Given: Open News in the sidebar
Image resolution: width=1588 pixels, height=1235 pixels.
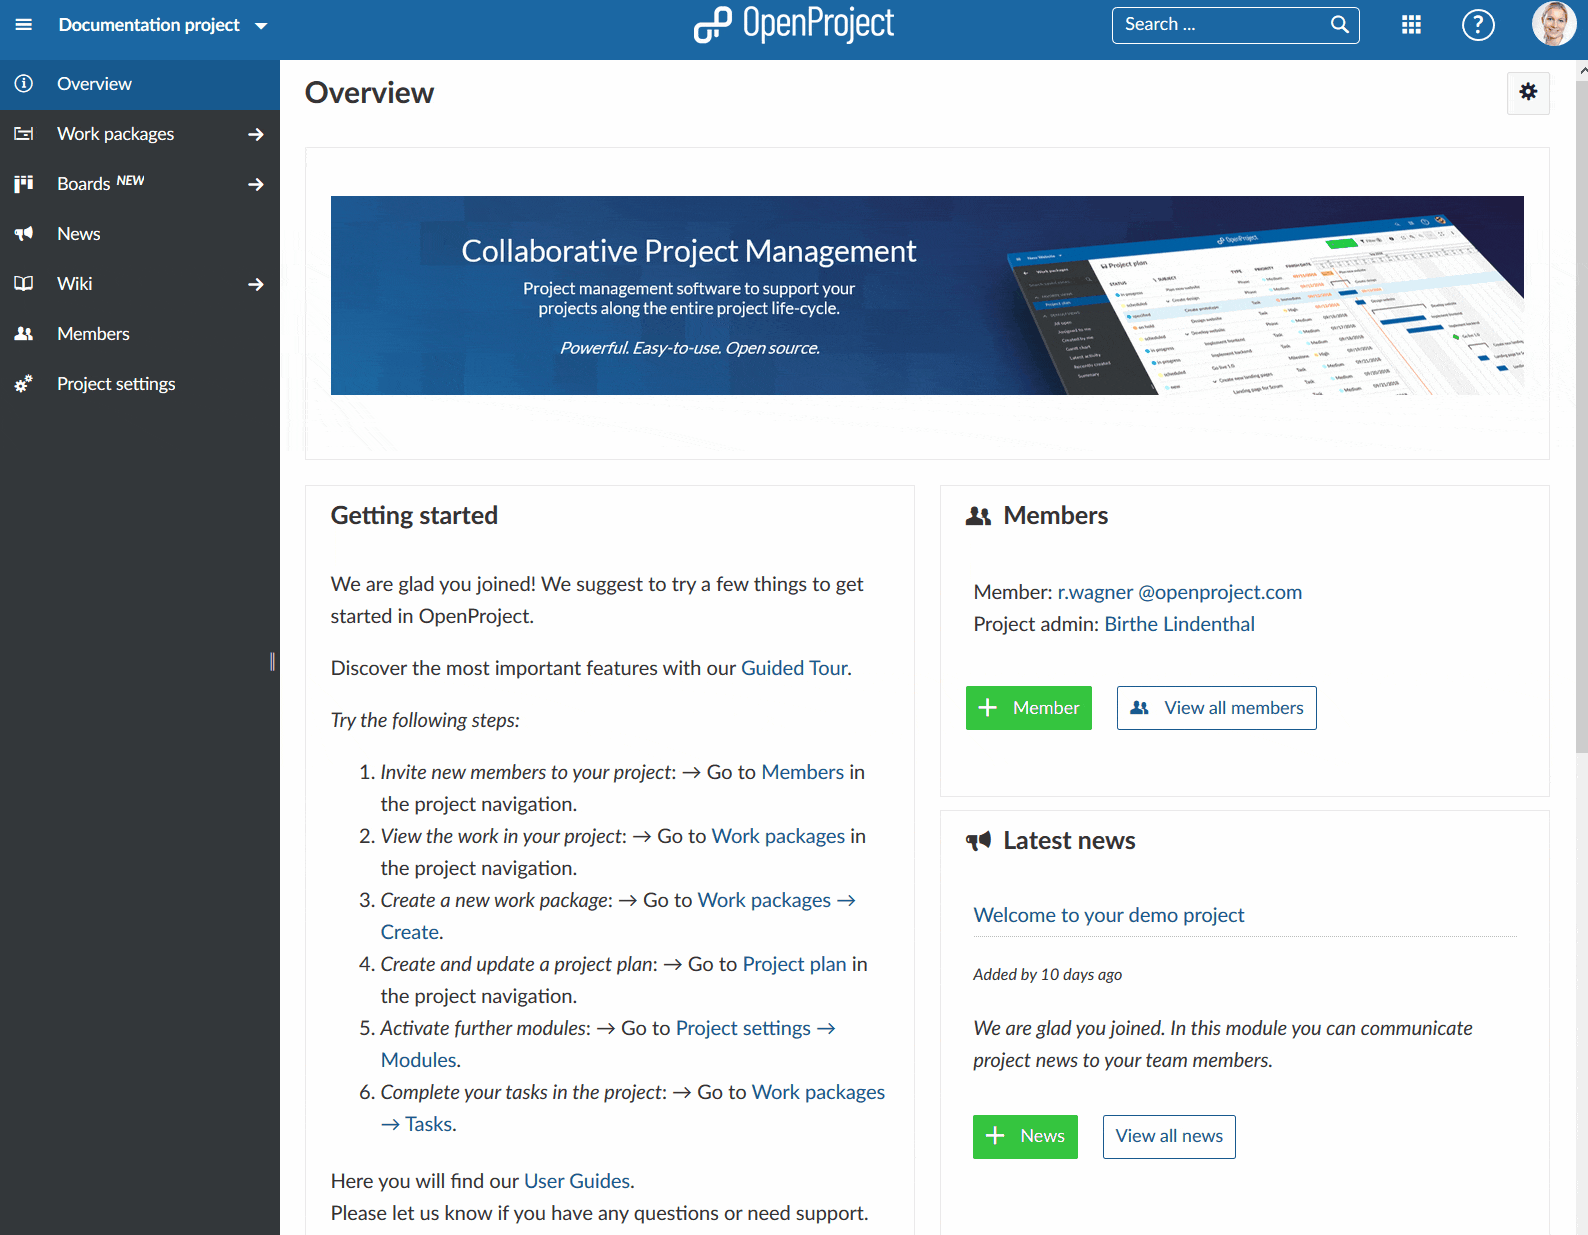Looking at the screenshot, I should click(78, 234).
